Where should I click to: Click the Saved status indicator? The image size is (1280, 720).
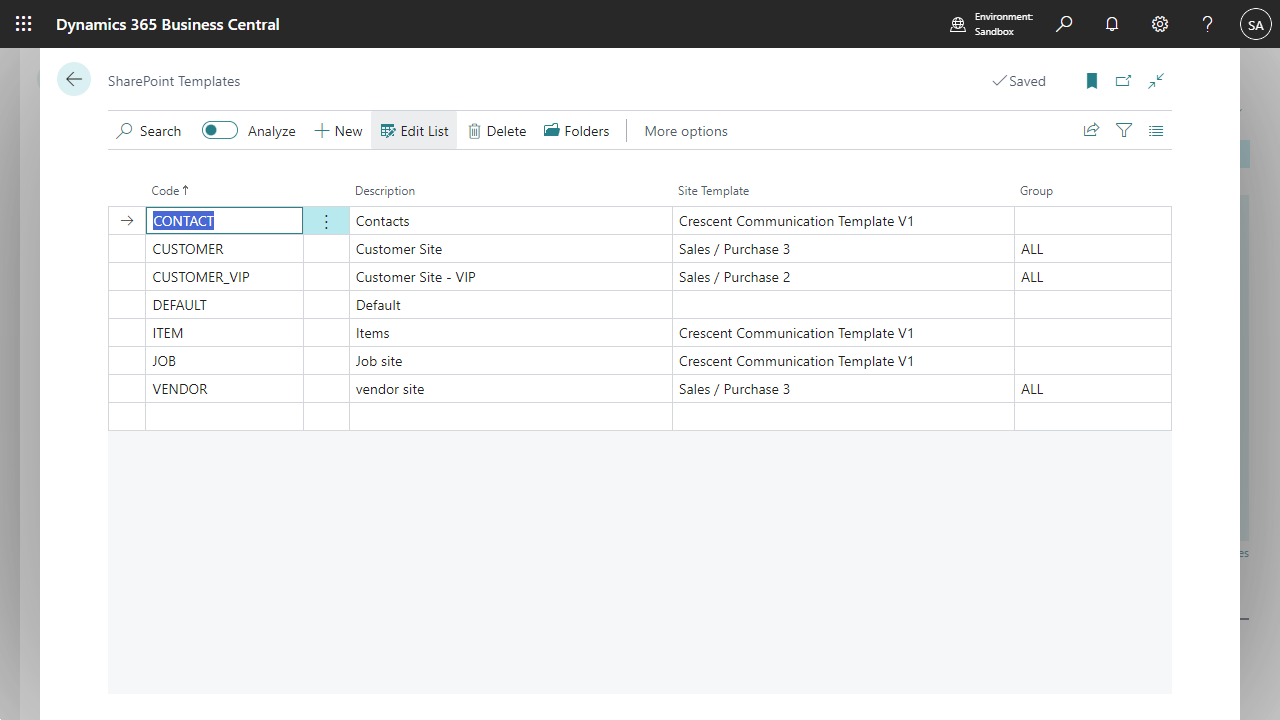pos(1019,81)
